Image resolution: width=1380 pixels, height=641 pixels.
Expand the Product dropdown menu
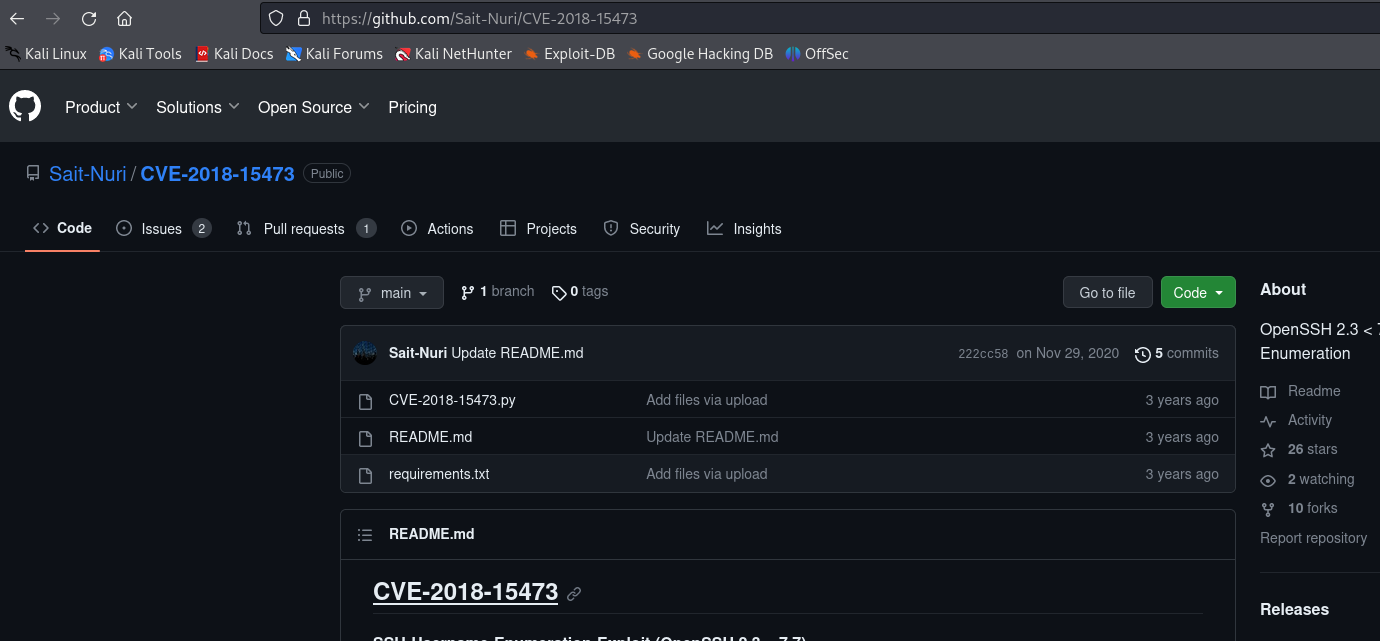(x=101, y=107)
